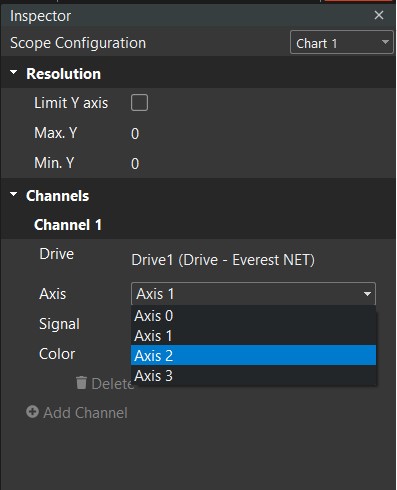Choose the highlighted Axis 2 option
397x490 pixels.
coord(253,355)
